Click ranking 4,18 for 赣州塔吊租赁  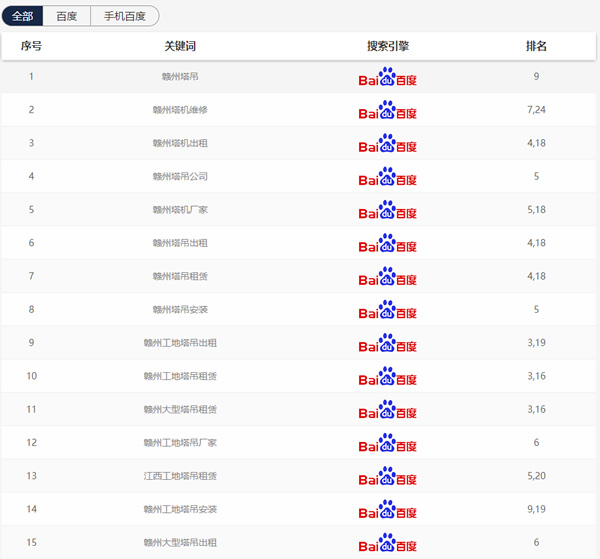(536, 276)
